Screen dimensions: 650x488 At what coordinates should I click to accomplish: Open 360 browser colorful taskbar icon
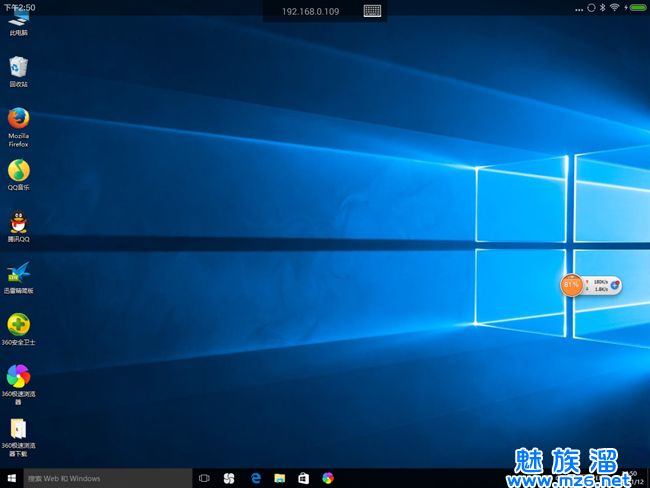click(328, 478)
